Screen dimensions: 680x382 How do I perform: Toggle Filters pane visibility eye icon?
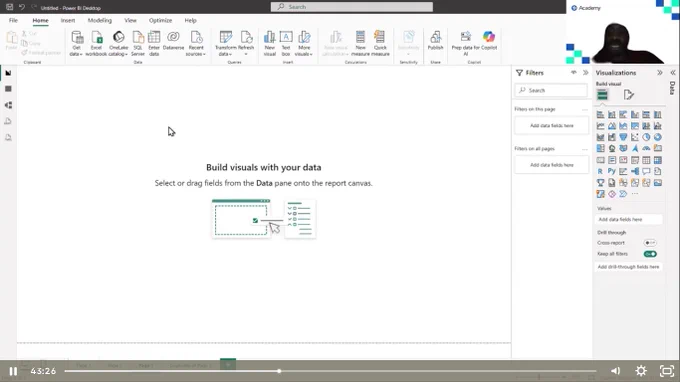point(574,72)
